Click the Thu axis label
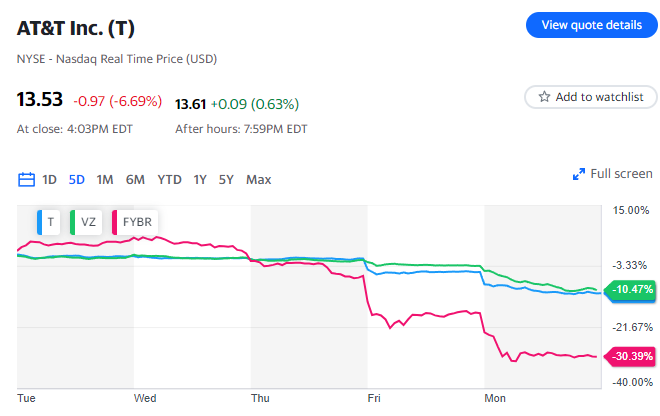This screenshot has height=416, width=660. [x=260, y=398]
